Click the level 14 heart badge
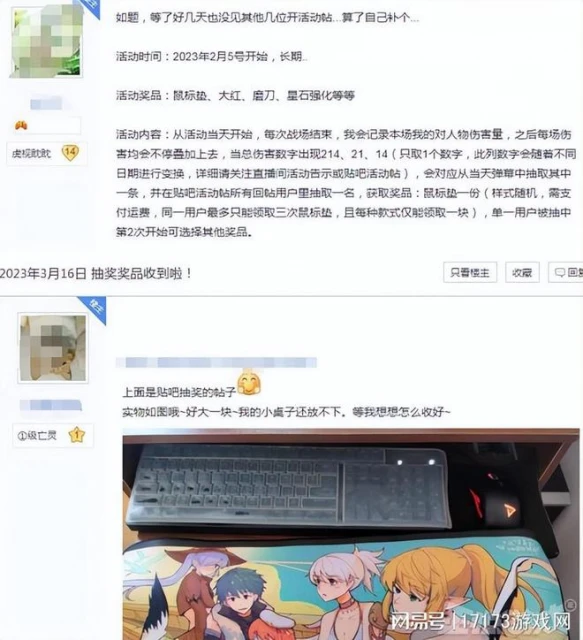 pos(70,153)
